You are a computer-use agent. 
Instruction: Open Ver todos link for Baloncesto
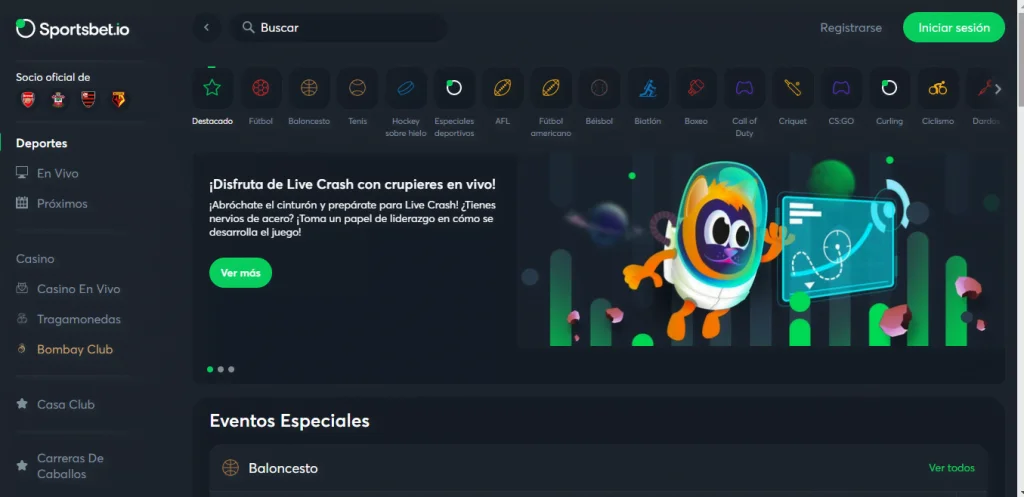click(952, 468)
